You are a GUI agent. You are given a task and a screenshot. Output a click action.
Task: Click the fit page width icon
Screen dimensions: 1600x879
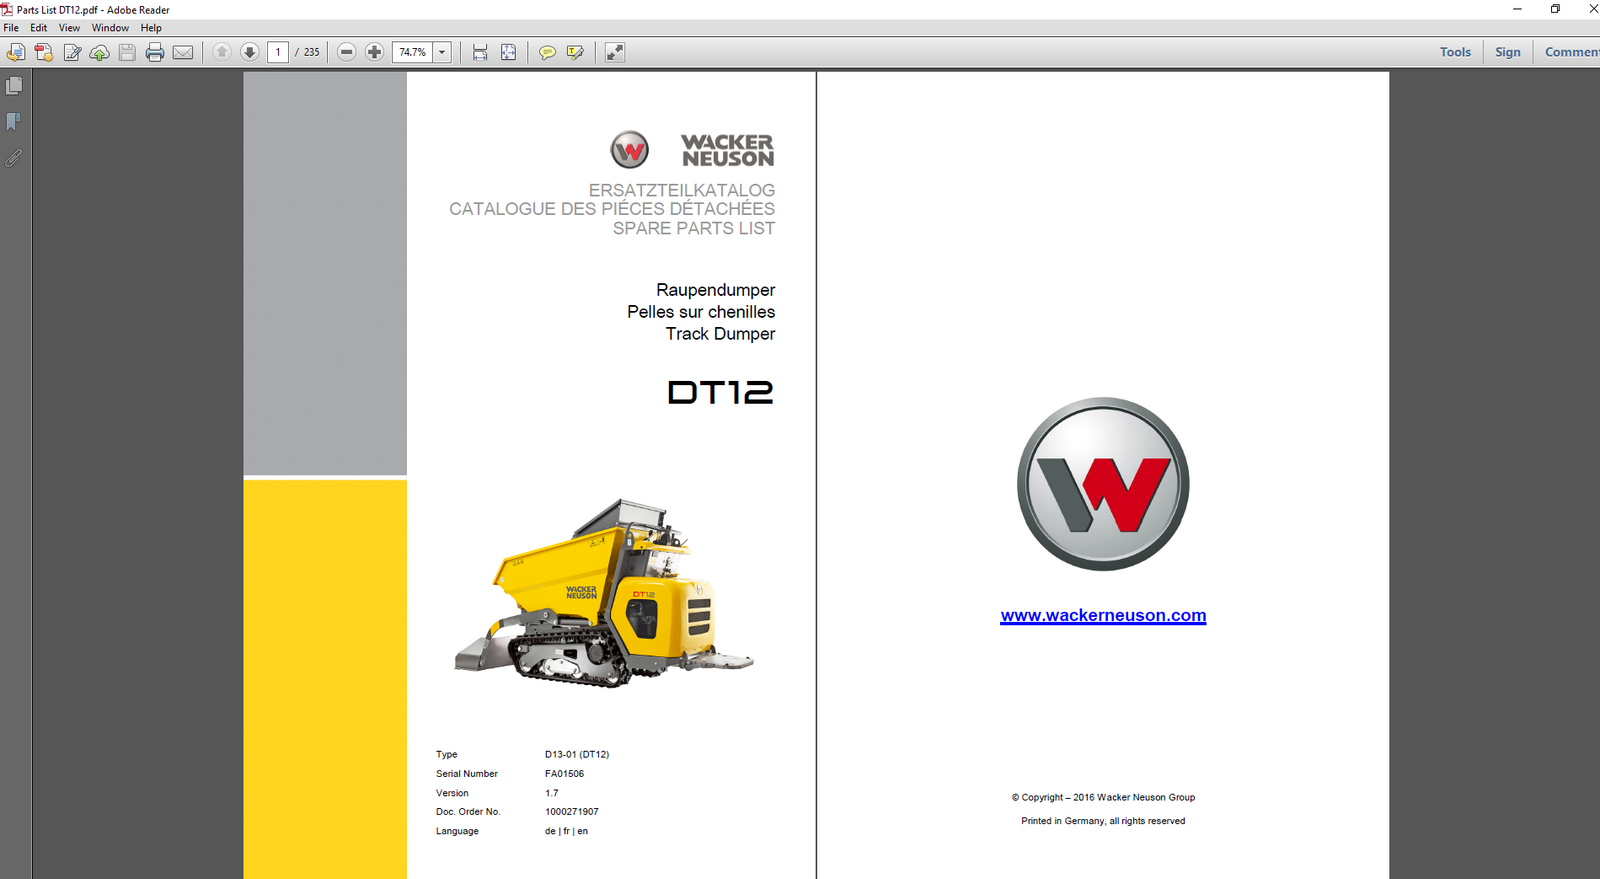(x=480, y=52)
